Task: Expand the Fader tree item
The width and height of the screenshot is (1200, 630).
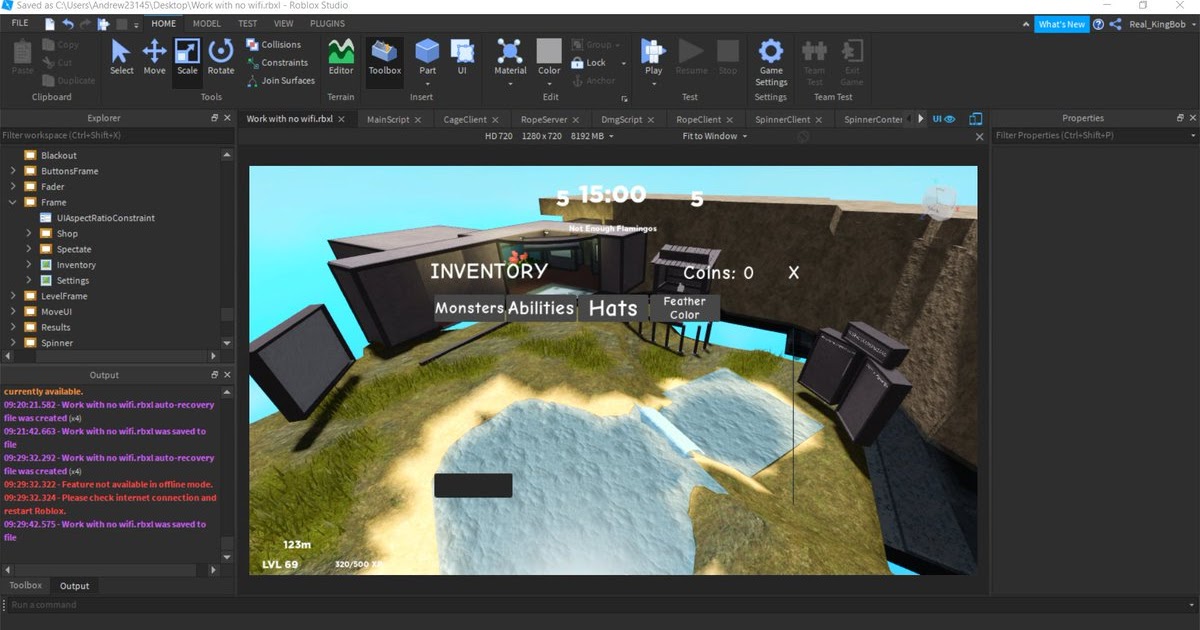Action: tap(13, 187)
